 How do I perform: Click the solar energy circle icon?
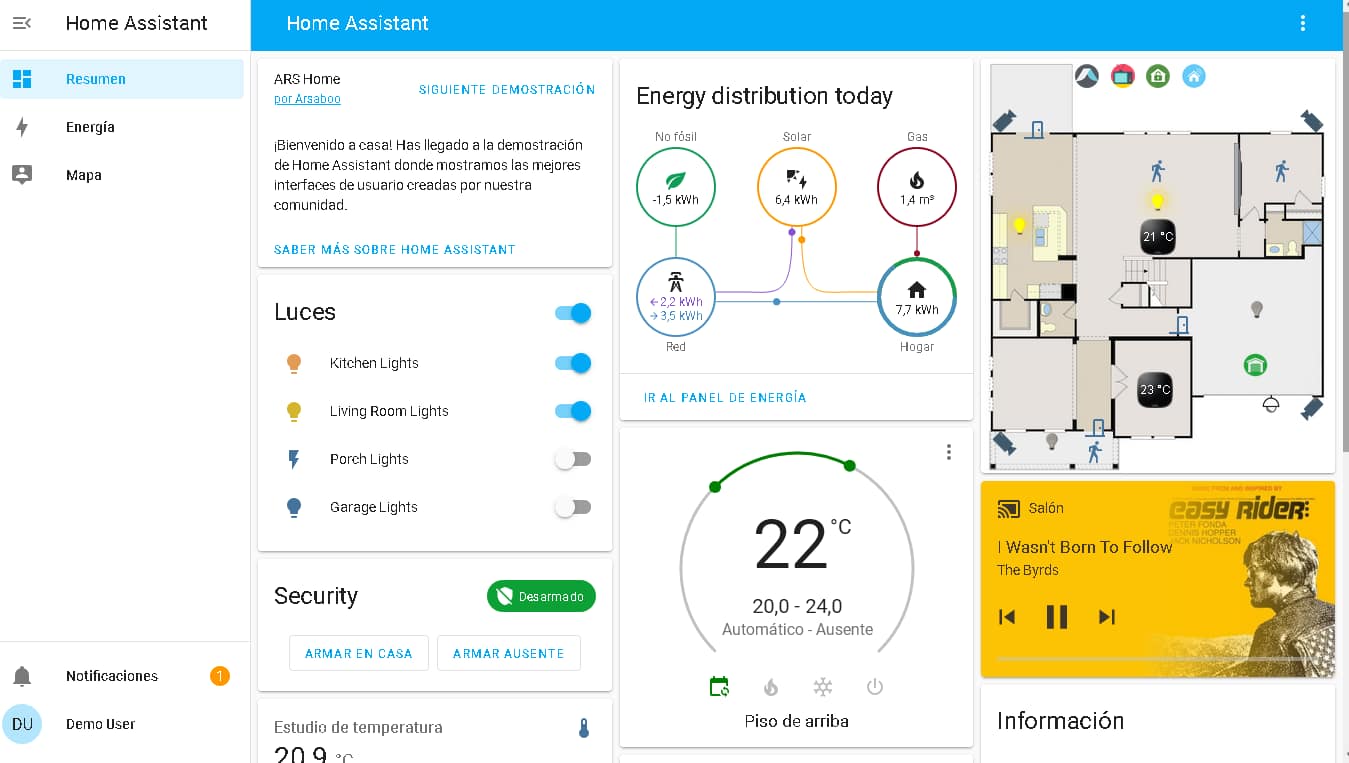796,187
